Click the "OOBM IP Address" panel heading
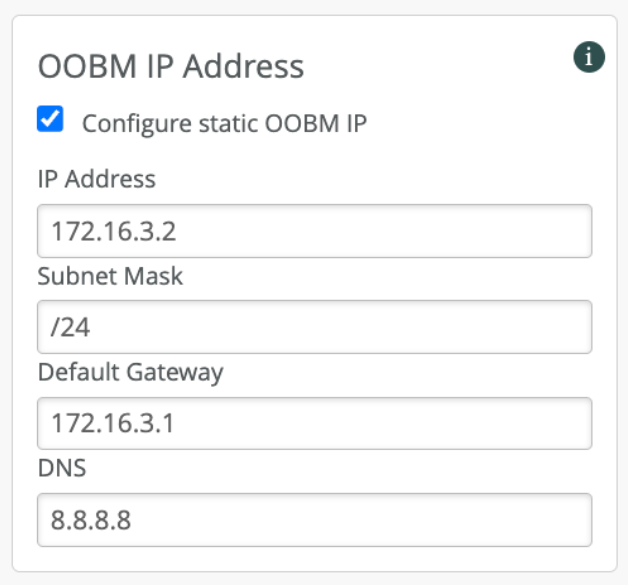628x585 pixels. [x=171, y=66]
